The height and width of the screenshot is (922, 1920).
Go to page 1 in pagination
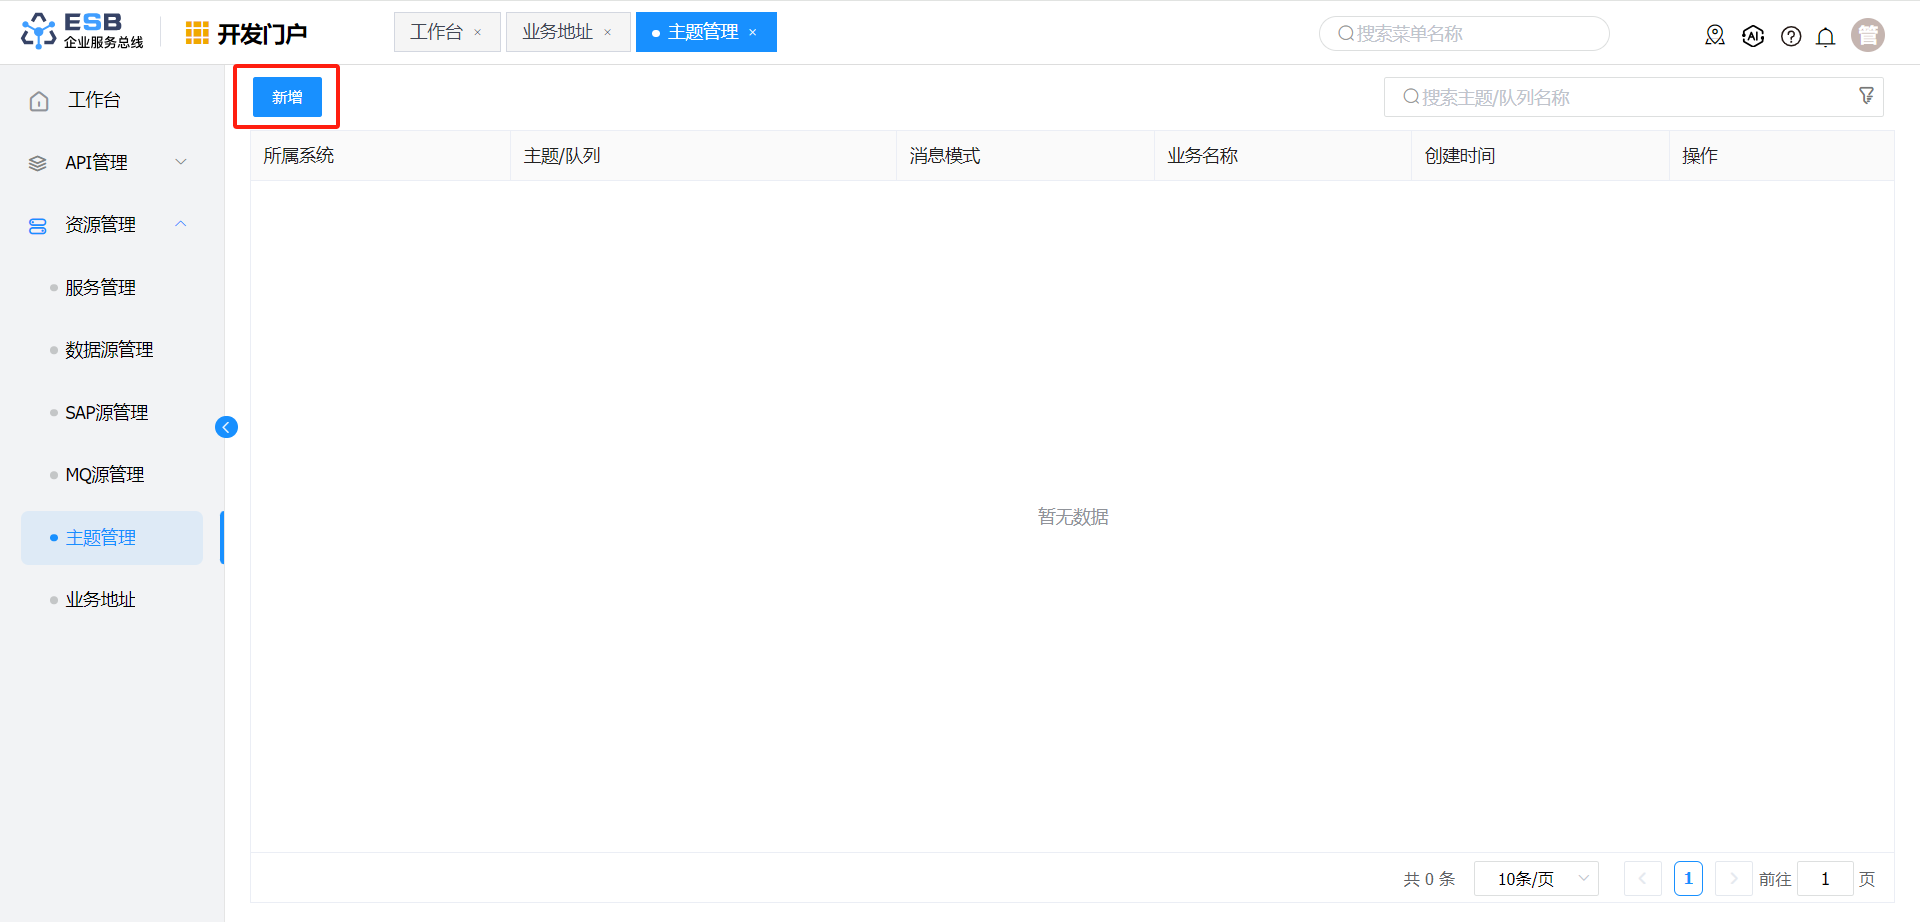pyautogui.click(x=1688, y=879)
